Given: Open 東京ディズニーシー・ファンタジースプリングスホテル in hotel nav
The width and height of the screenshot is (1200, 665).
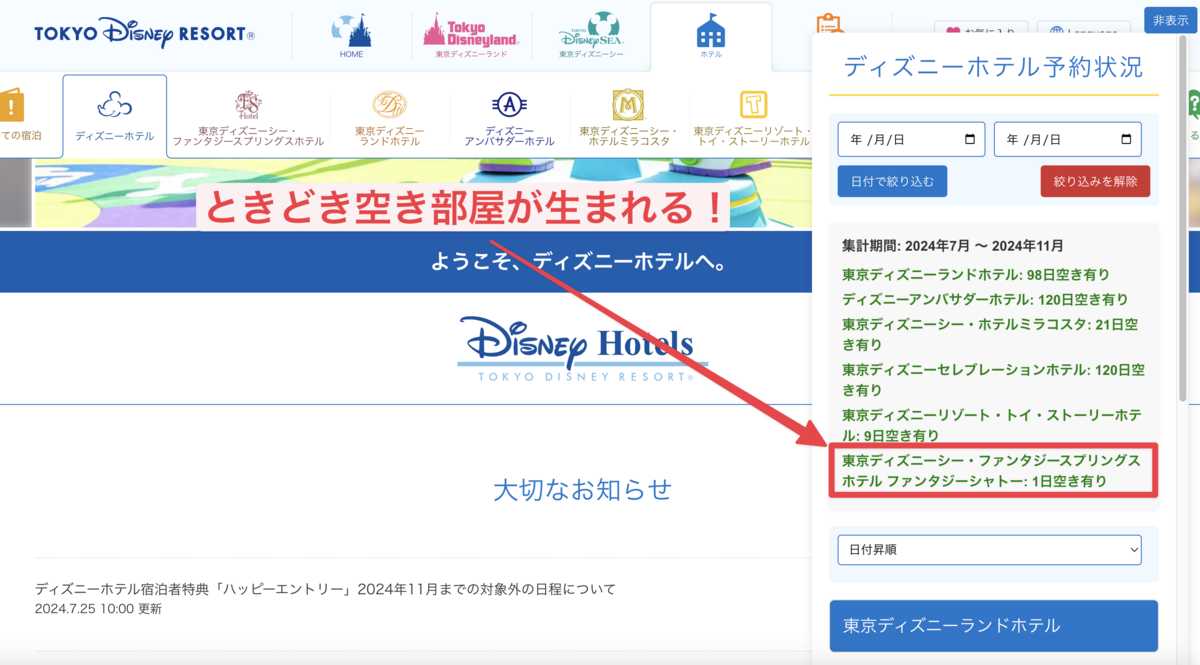Looking at the screenshot, I should (x=248, y=118).
